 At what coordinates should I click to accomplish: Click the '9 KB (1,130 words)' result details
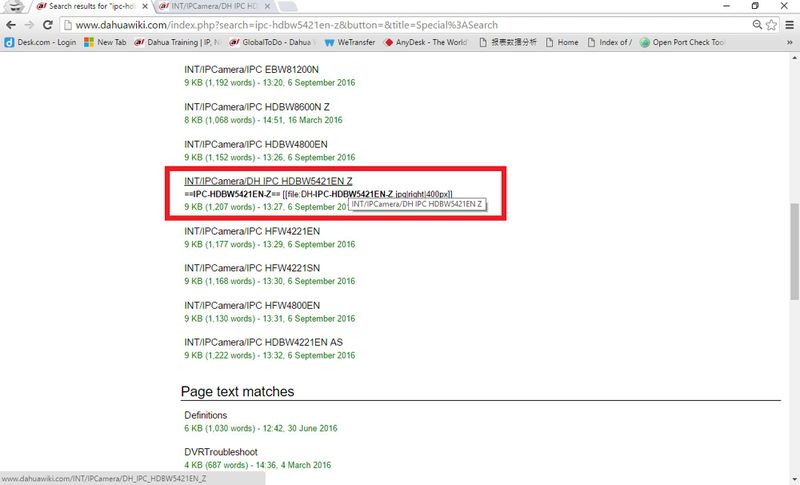(x=269, y=319)
